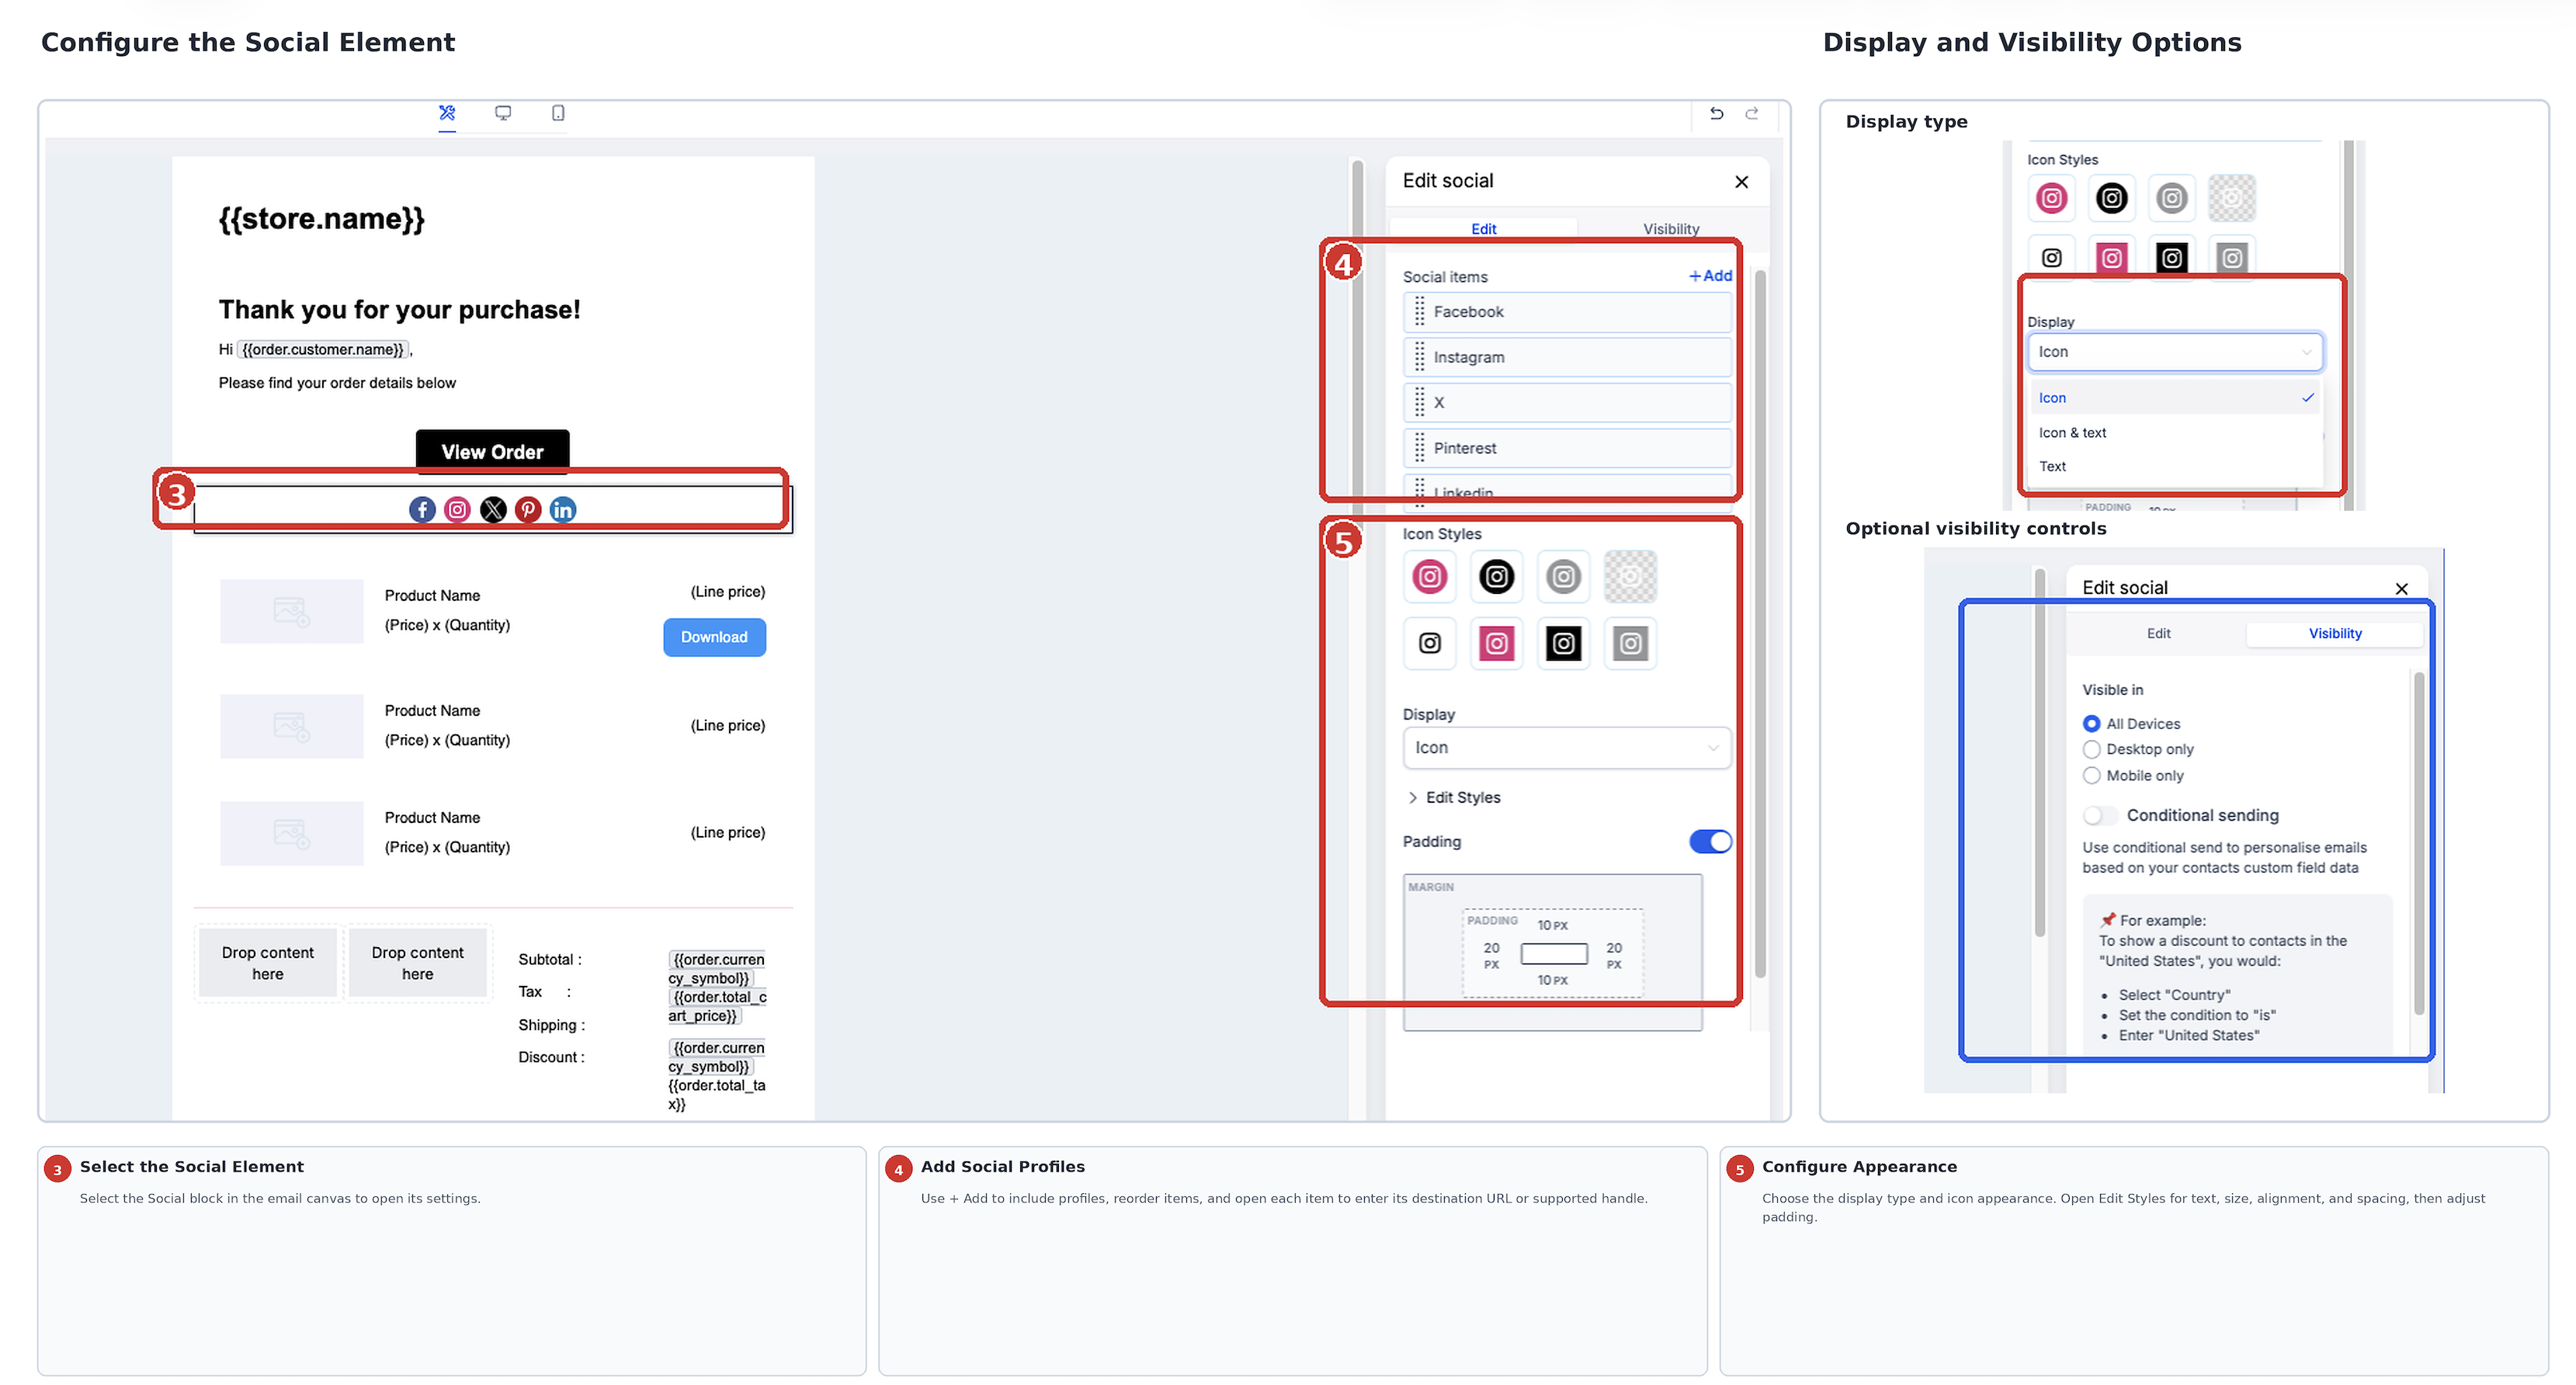Click the {{store.name}} heading

point(322,219)
